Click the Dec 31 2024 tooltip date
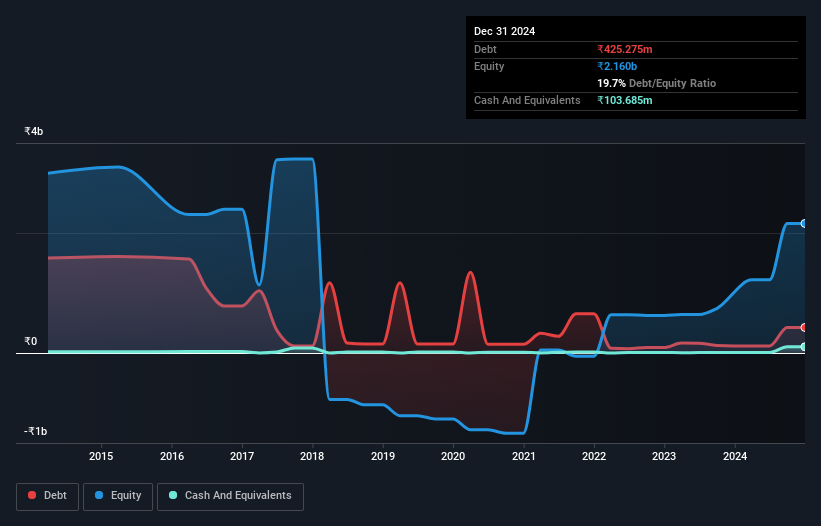The height and width of the screenshot is (526, 821). 504,31
